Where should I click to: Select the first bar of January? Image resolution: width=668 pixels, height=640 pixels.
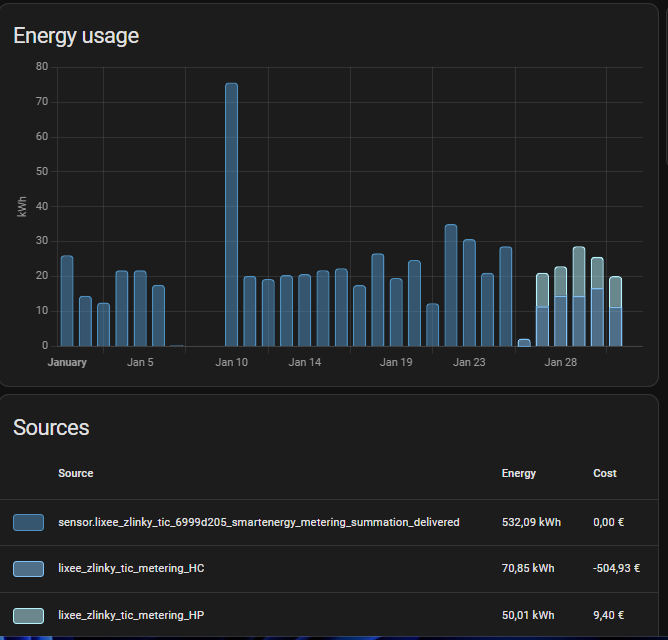click(x=67, y=301)
